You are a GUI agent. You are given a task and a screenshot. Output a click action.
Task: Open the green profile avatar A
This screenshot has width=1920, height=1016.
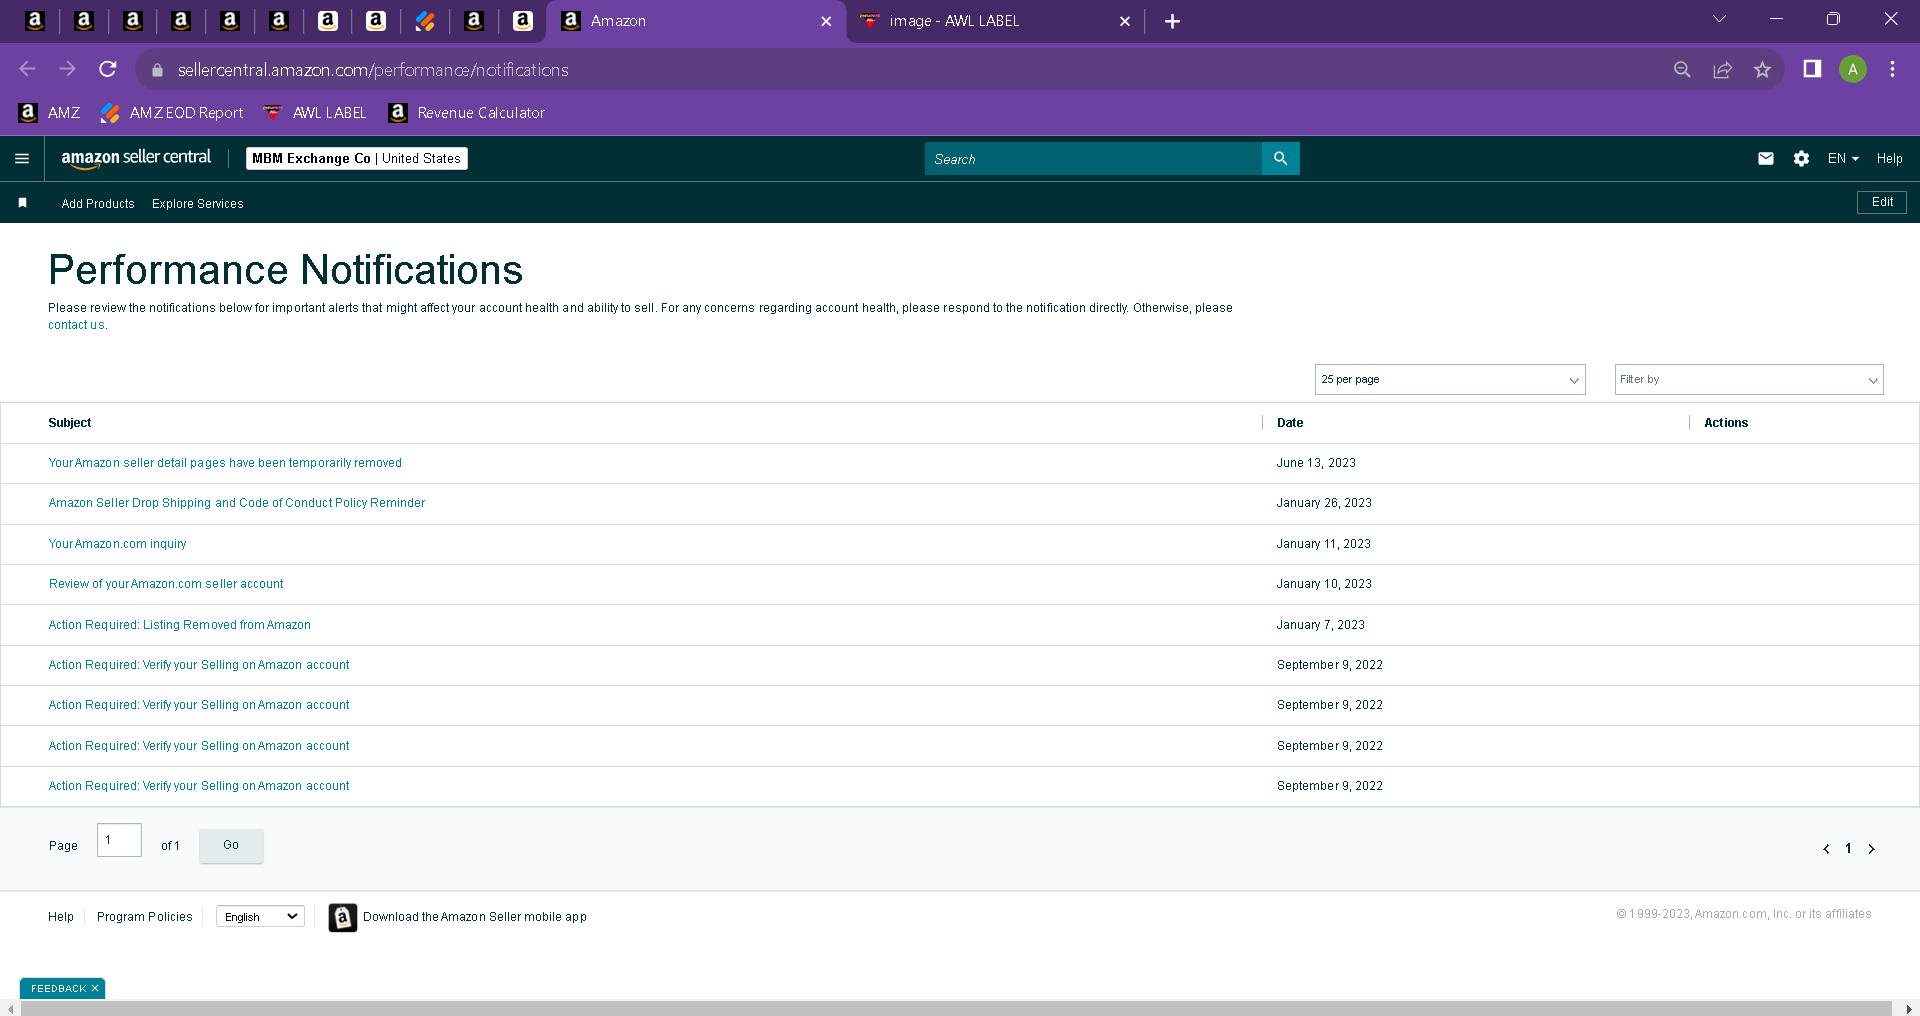pos(1852,69)
